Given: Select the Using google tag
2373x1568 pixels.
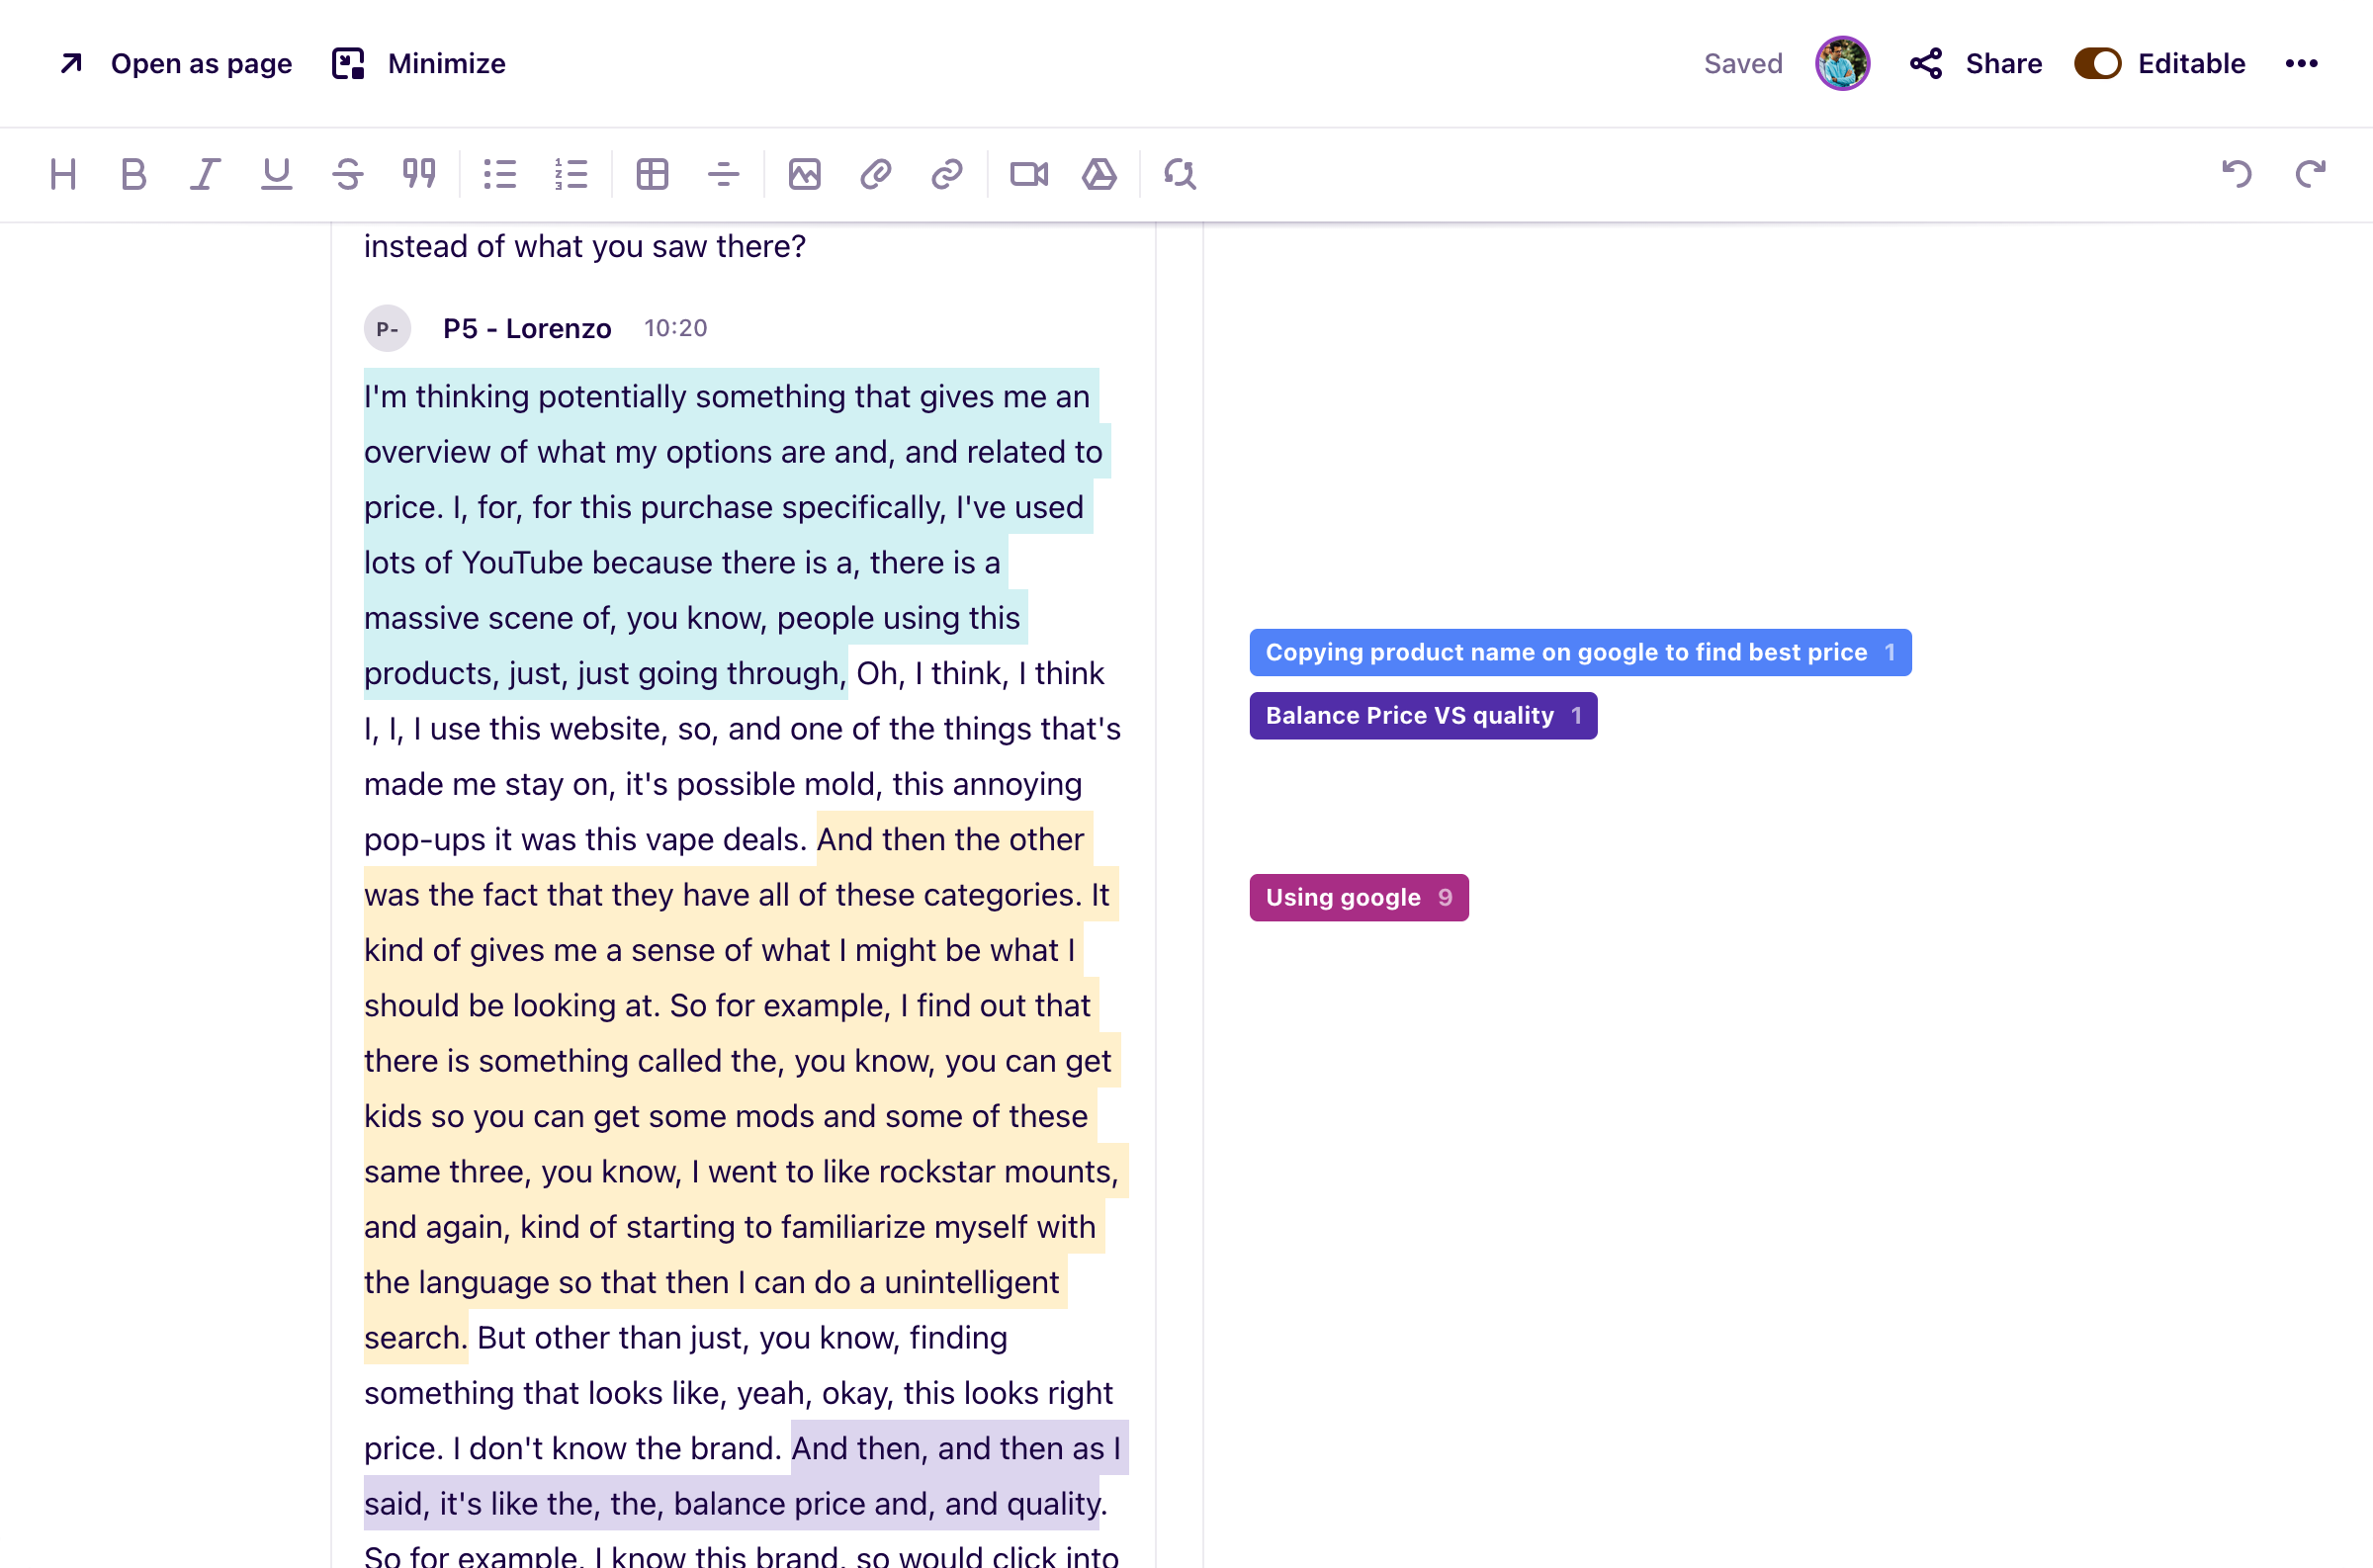Looking at the screenshot, I should point(1358,897).
